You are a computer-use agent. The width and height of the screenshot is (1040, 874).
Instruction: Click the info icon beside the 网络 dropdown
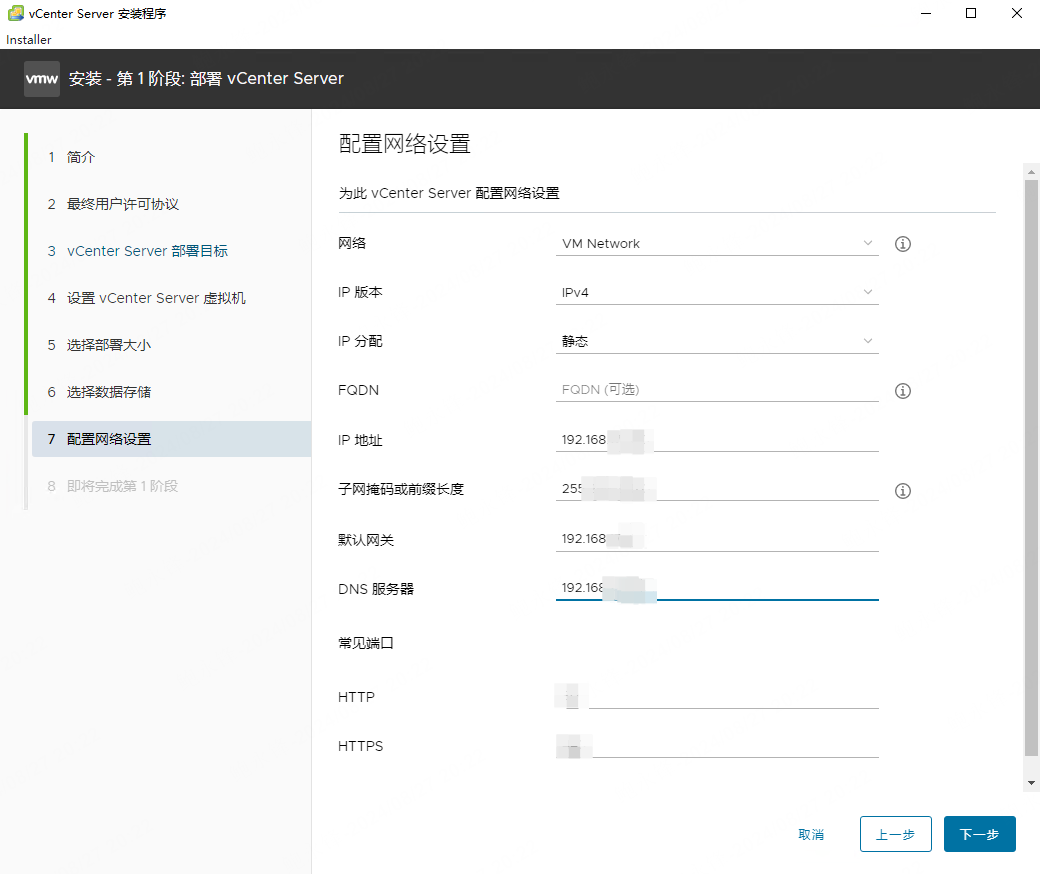pyautogui.click(x=903, y=244)
